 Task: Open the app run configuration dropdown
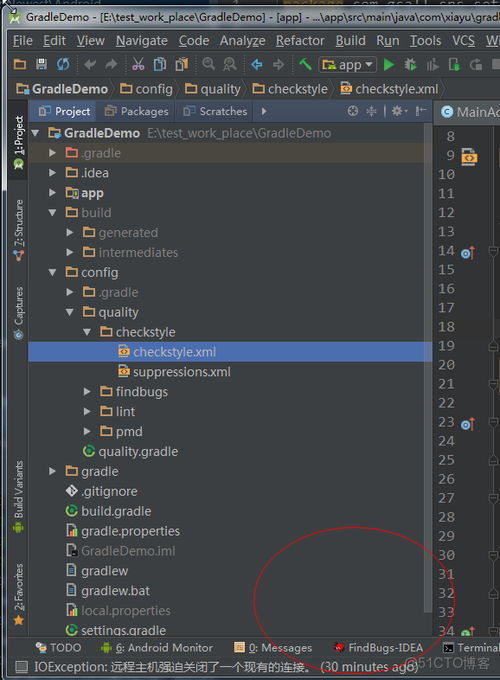(x=347, y=65)
